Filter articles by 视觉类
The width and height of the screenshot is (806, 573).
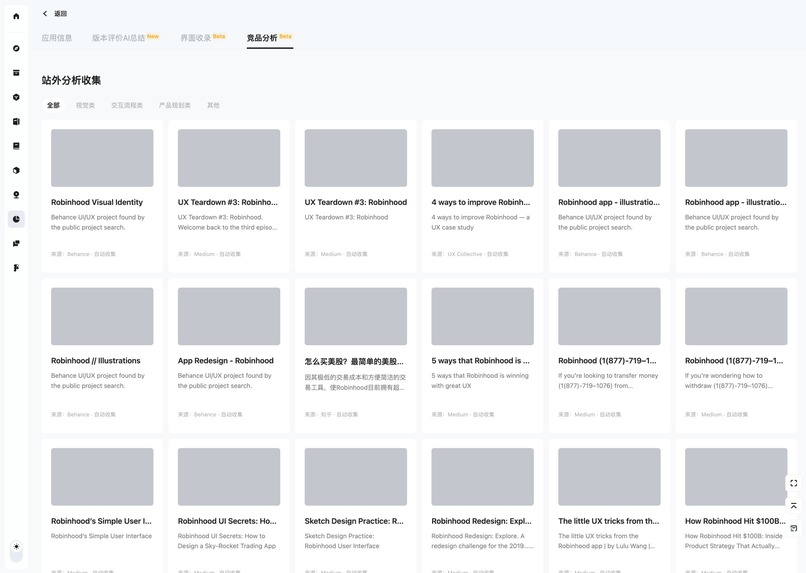(x=85, y=105)
